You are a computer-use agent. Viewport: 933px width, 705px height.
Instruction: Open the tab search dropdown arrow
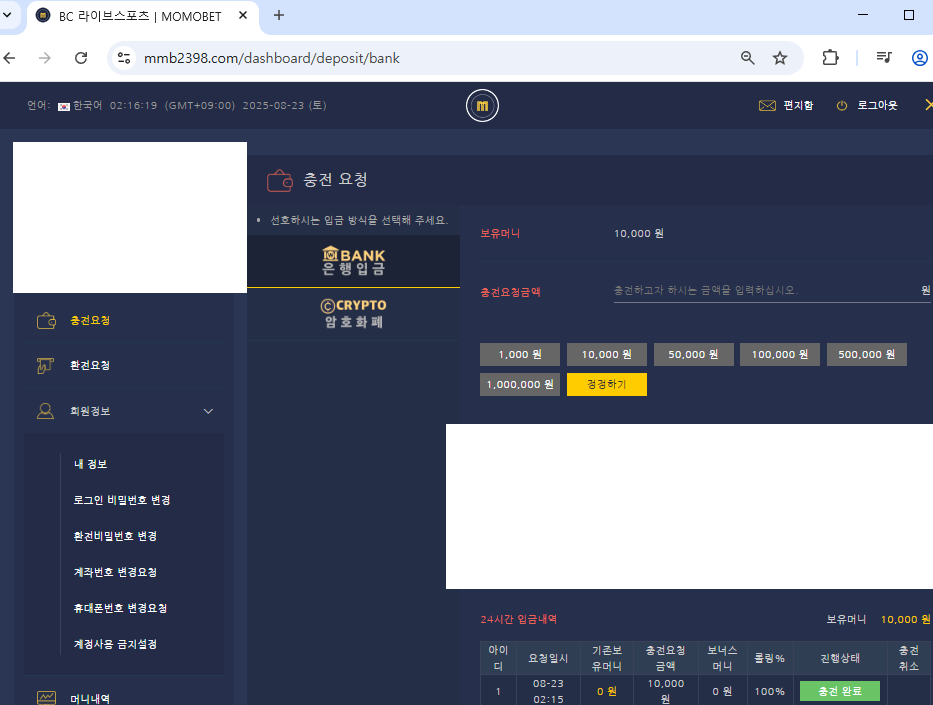8,15
